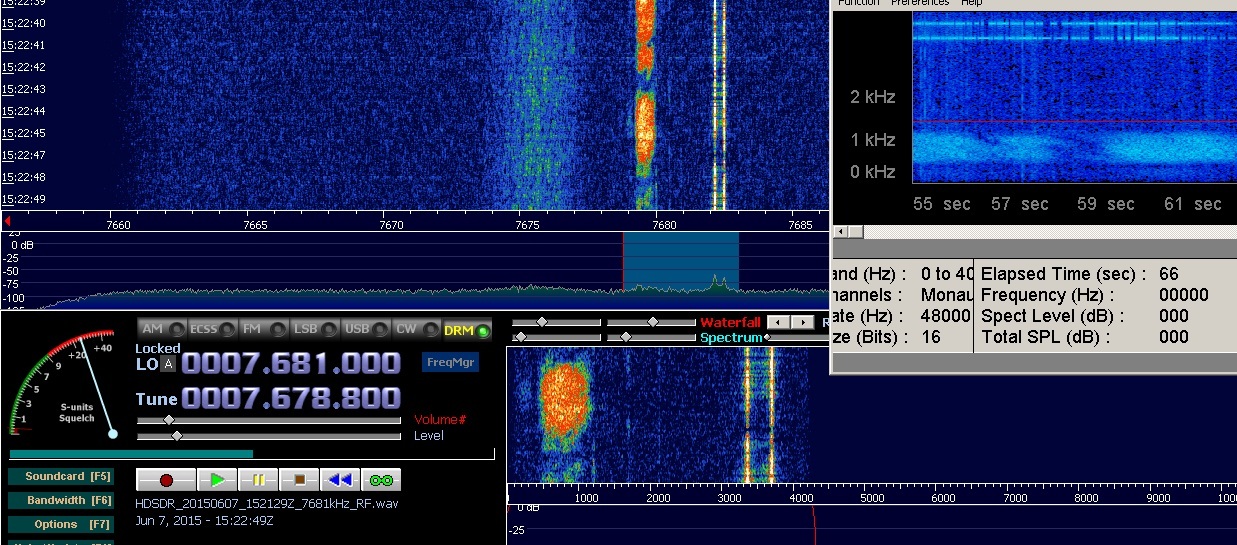Switch to FM mode

(x=265, y=329)
